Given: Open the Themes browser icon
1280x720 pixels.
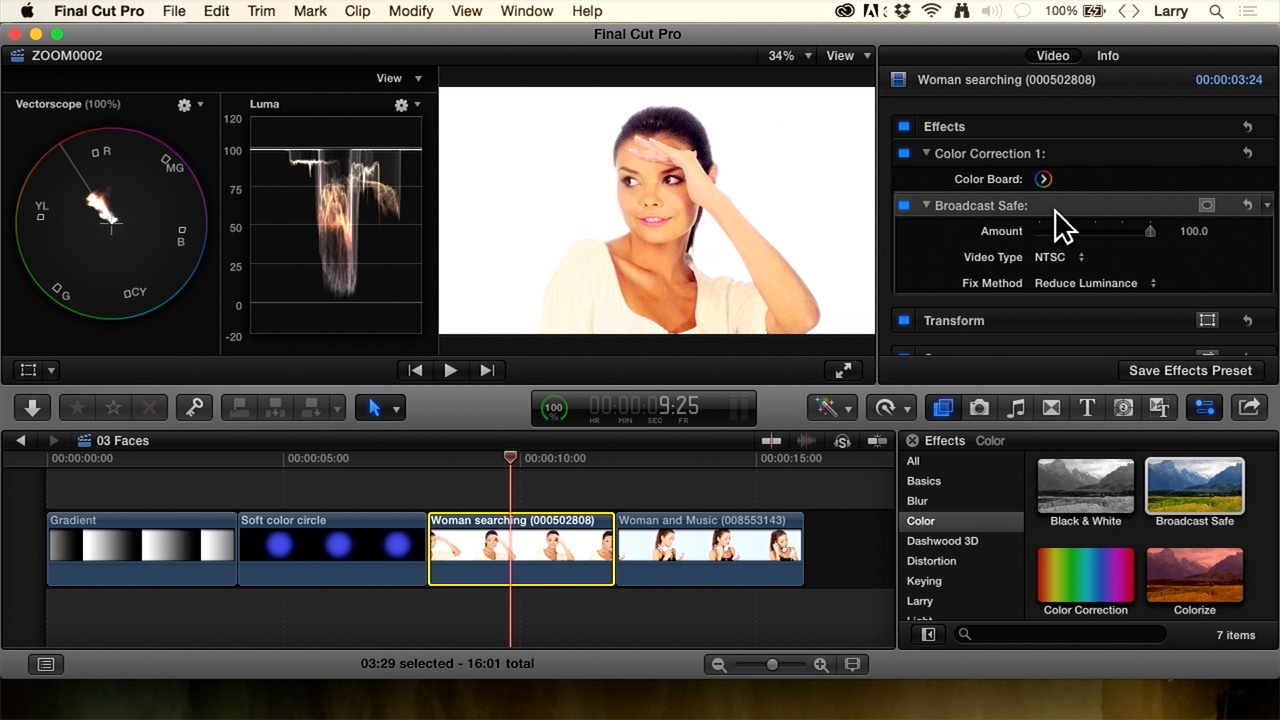Looking at the screenshot, I should 1159,408.
